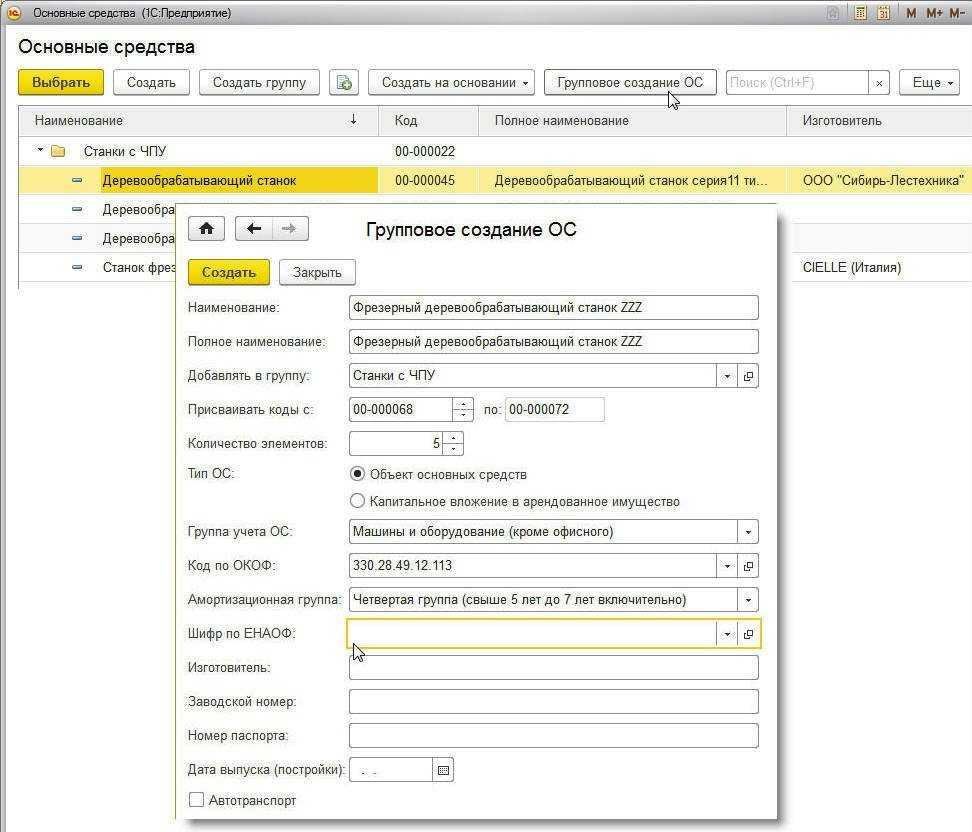Click the yellow Создать button in dialog
Image resolution: width=972 pixels, height=832 pixels.
[229, 272]
